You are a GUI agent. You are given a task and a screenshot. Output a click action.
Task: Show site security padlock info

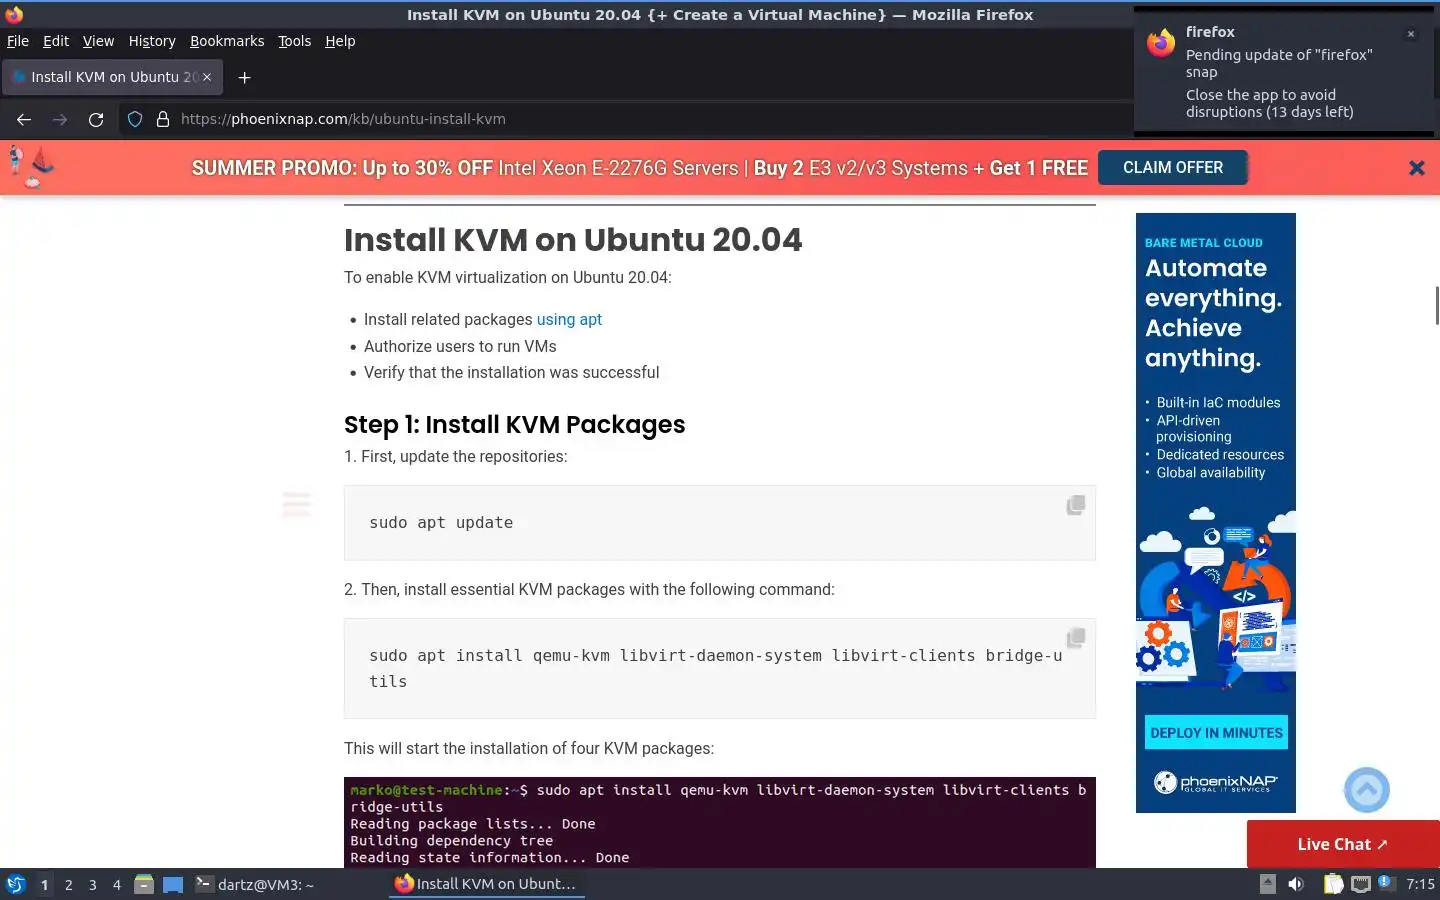162,119
